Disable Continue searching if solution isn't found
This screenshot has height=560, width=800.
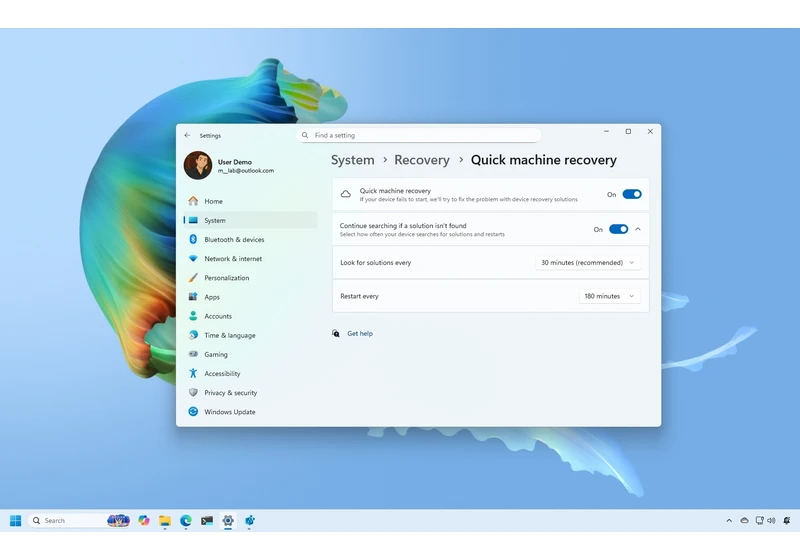(618, 229)
